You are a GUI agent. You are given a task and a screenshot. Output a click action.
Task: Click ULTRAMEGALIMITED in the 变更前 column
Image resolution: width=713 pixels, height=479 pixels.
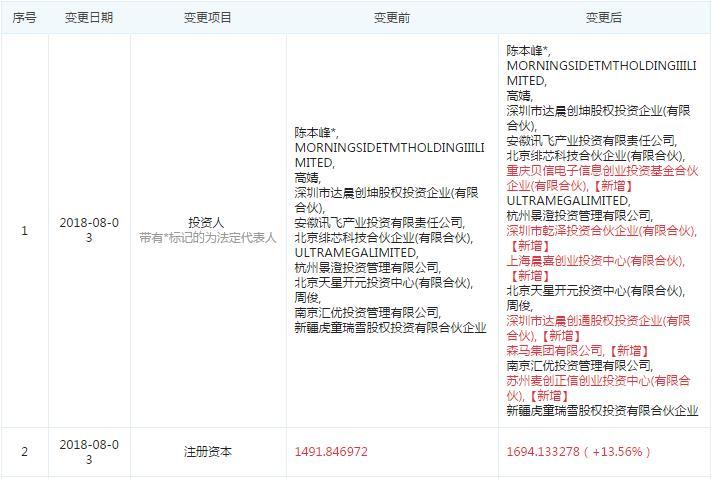(x=355, y=252)
